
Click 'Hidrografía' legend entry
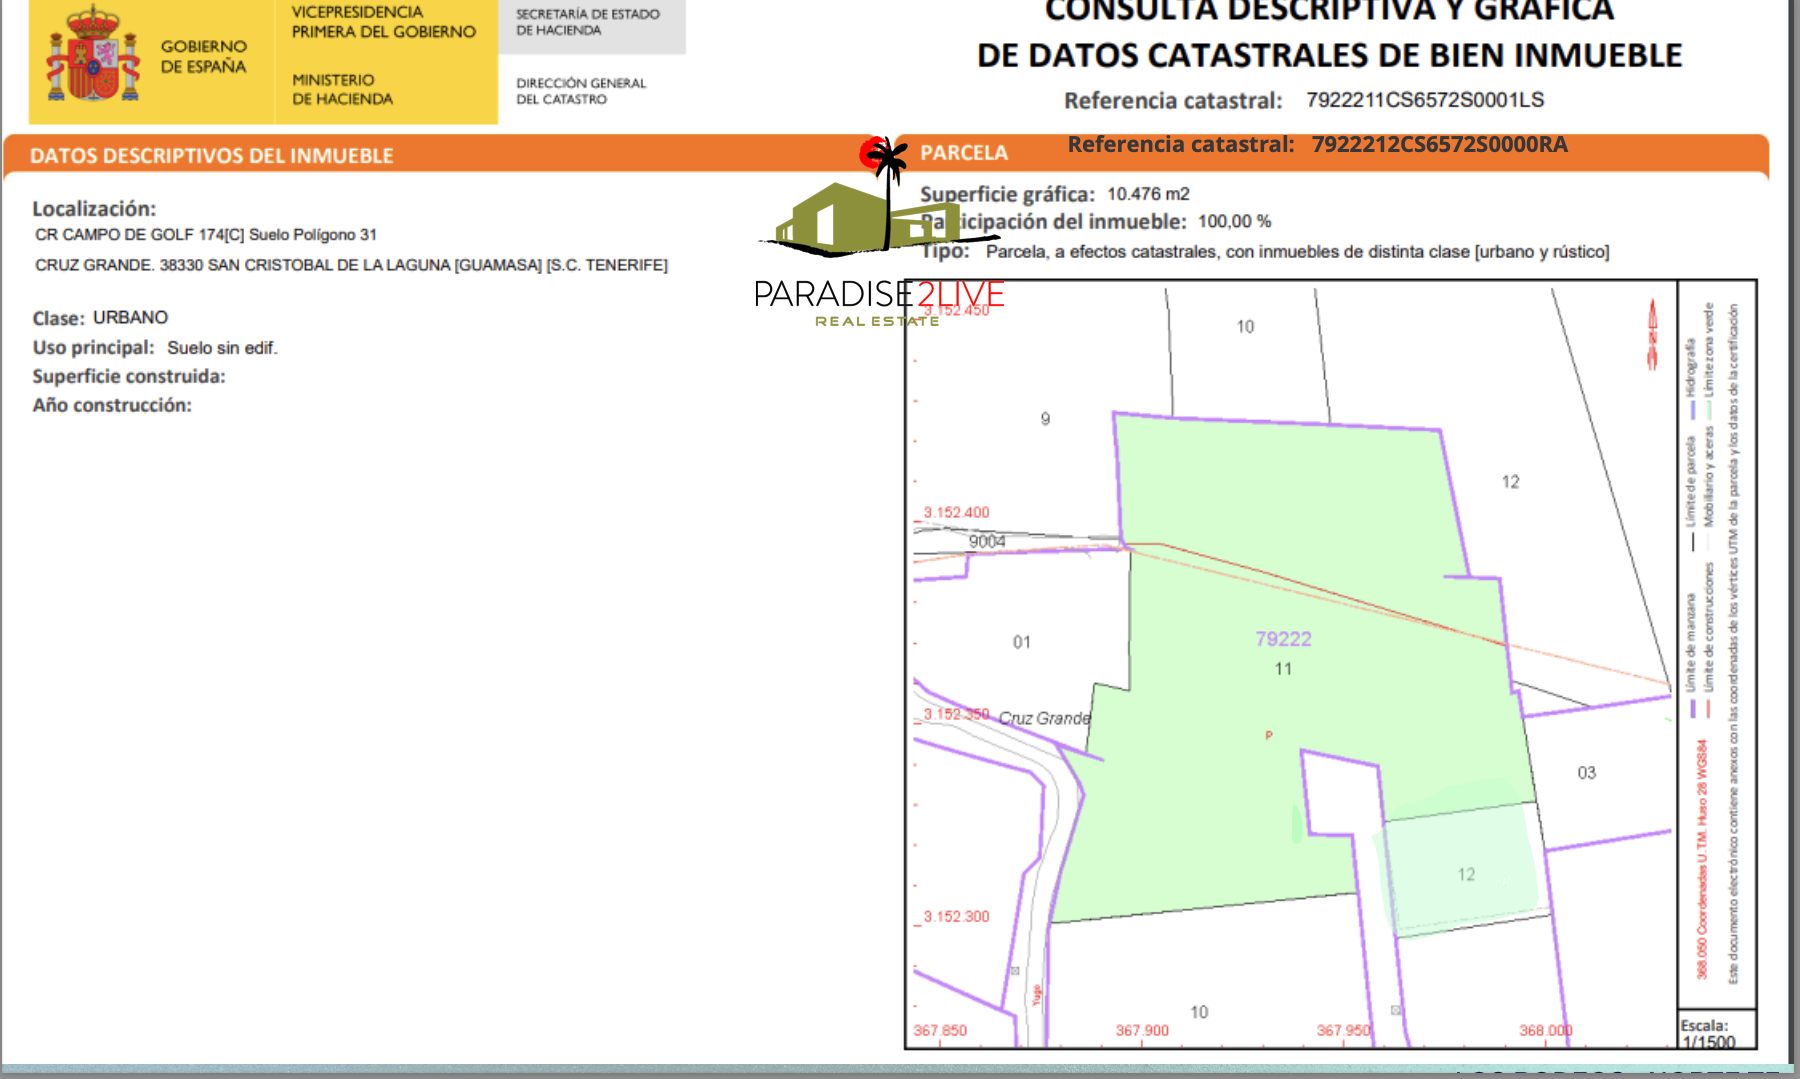1691,379
